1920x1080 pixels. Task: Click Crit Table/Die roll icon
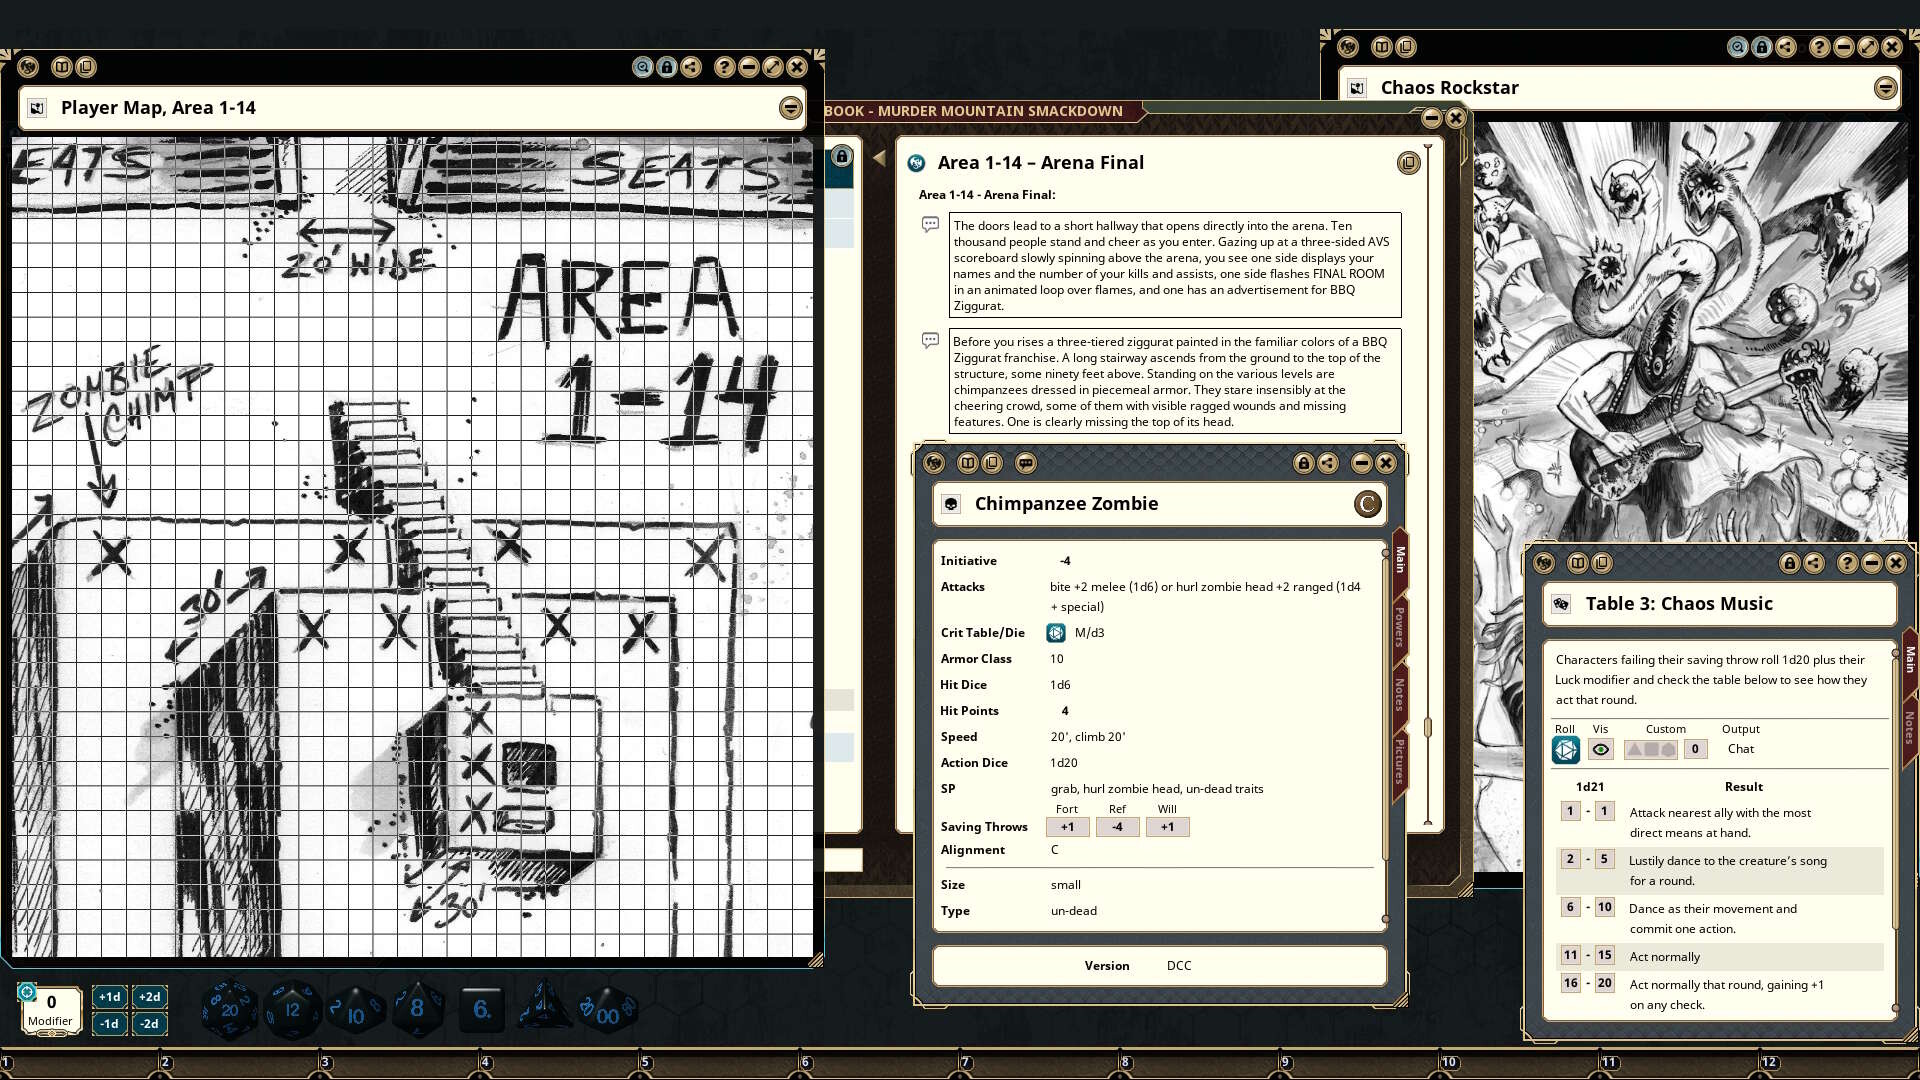pyautogui.click(x=1056, y=633)
